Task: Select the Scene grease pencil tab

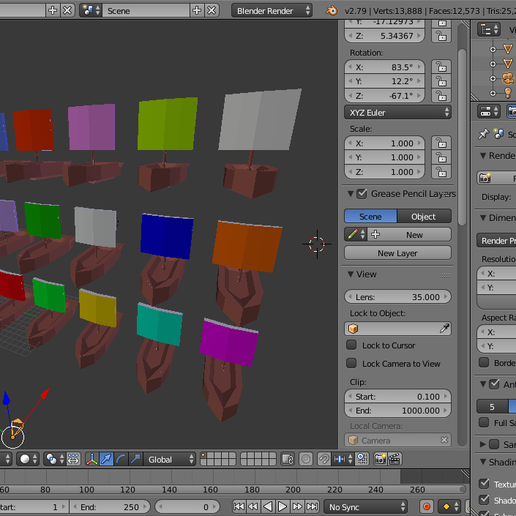Action: [371, 216]
